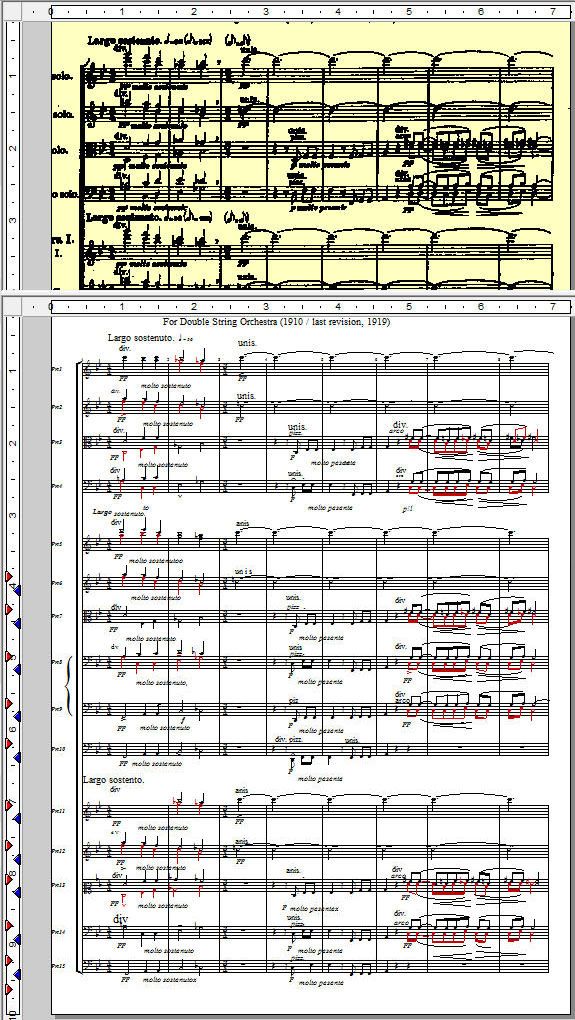Click horizontal ruler of the scanned image pane
Image resolution: width=575 pixels, height=1020 pixels.
[311, 12]
